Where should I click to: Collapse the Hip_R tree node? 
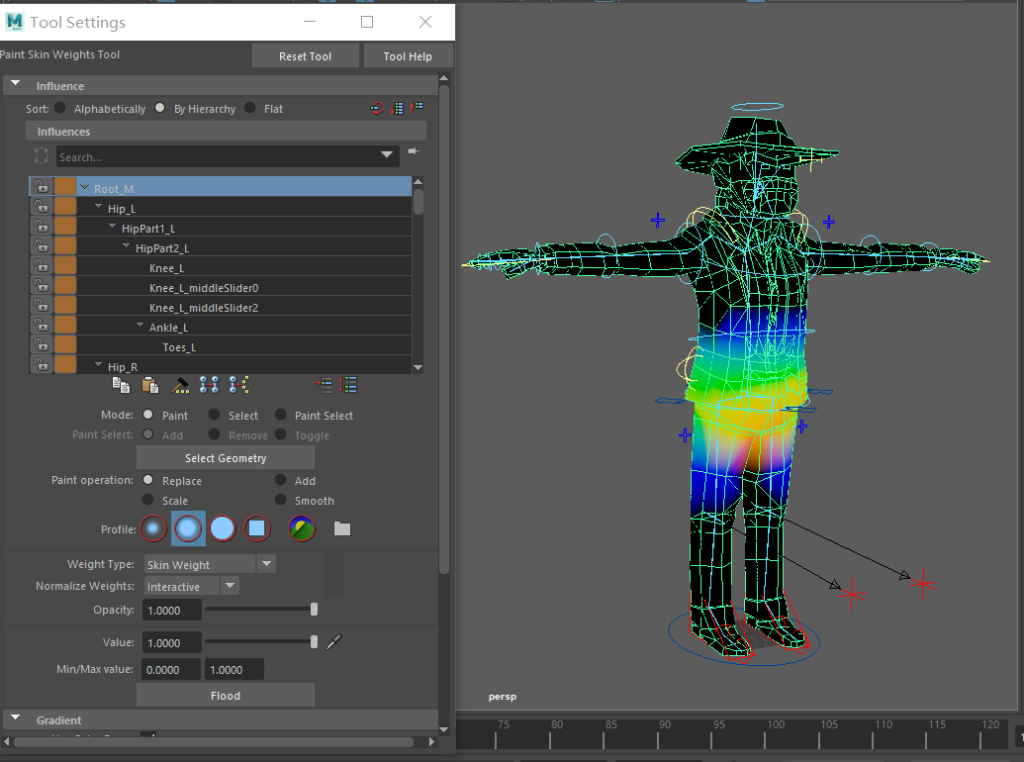point(99,364)
